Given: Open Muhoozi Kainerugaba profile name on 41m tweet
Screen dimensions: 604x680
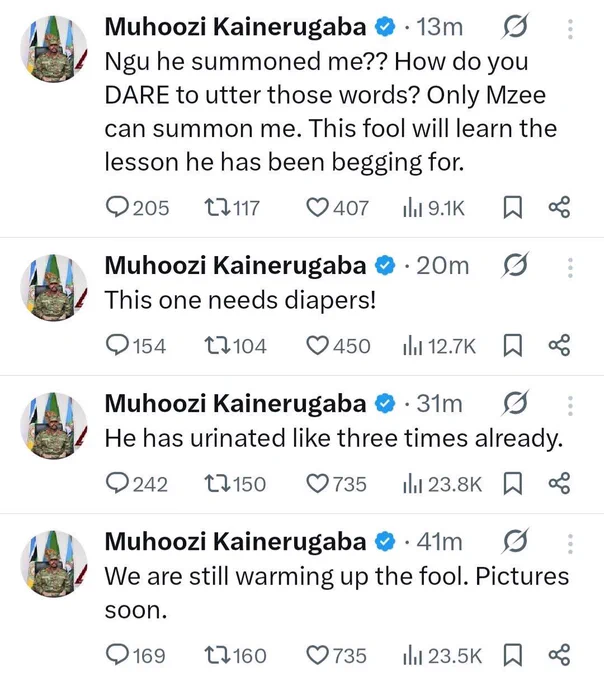Looking at the screenshot, I should pos(235,541).
